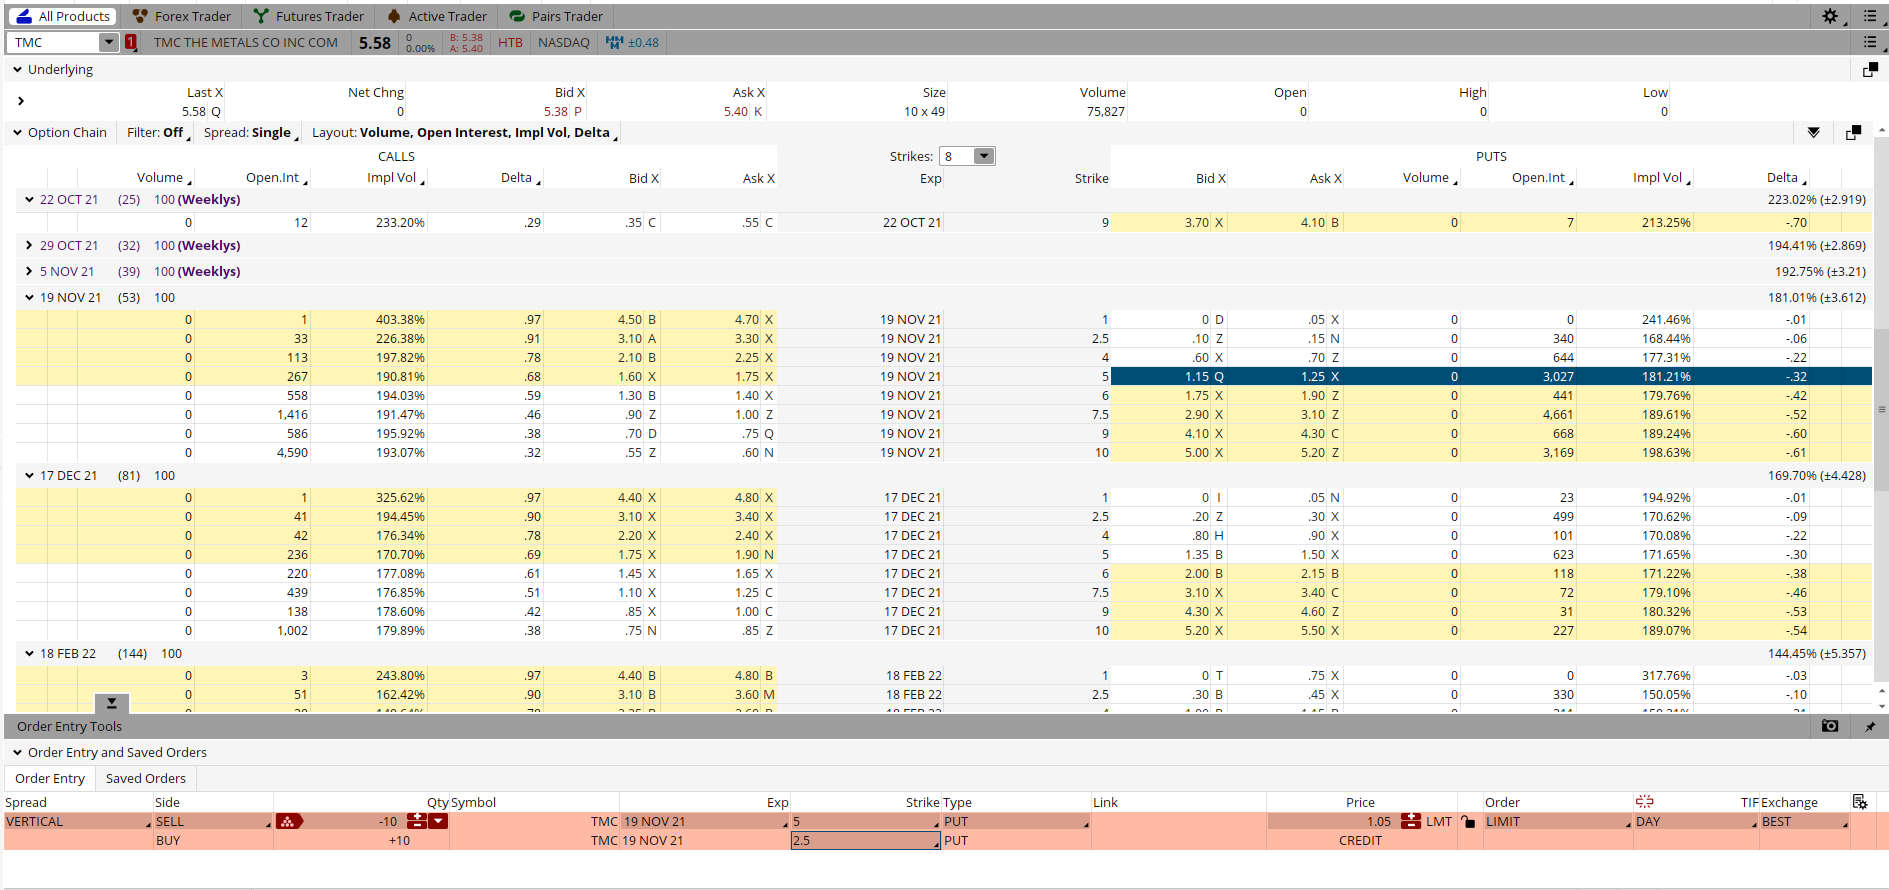Open the TMC symbol dropdown arrow

click(108, 42)
